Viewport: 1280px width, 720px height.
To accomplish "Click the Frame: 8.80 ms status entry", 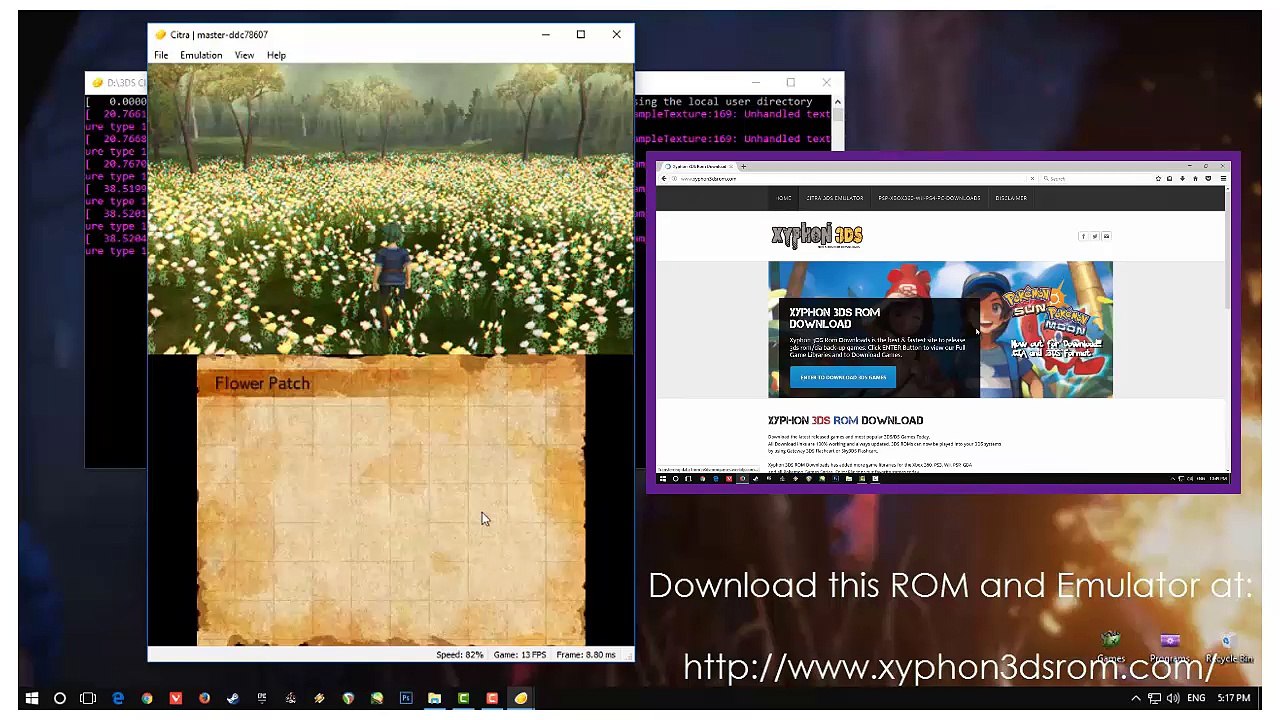I will pos(586,654).
